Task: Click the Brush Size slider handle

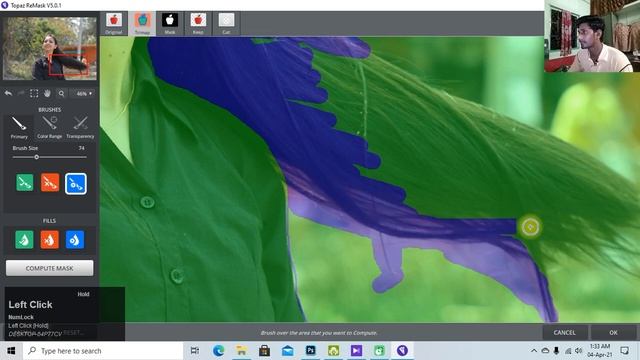Action: click(36, 157)
